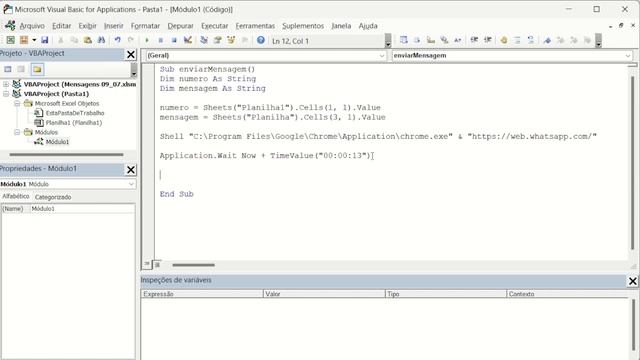Switch to Full Module View at code window bottom
640x360 pixels.
[157, 264]
